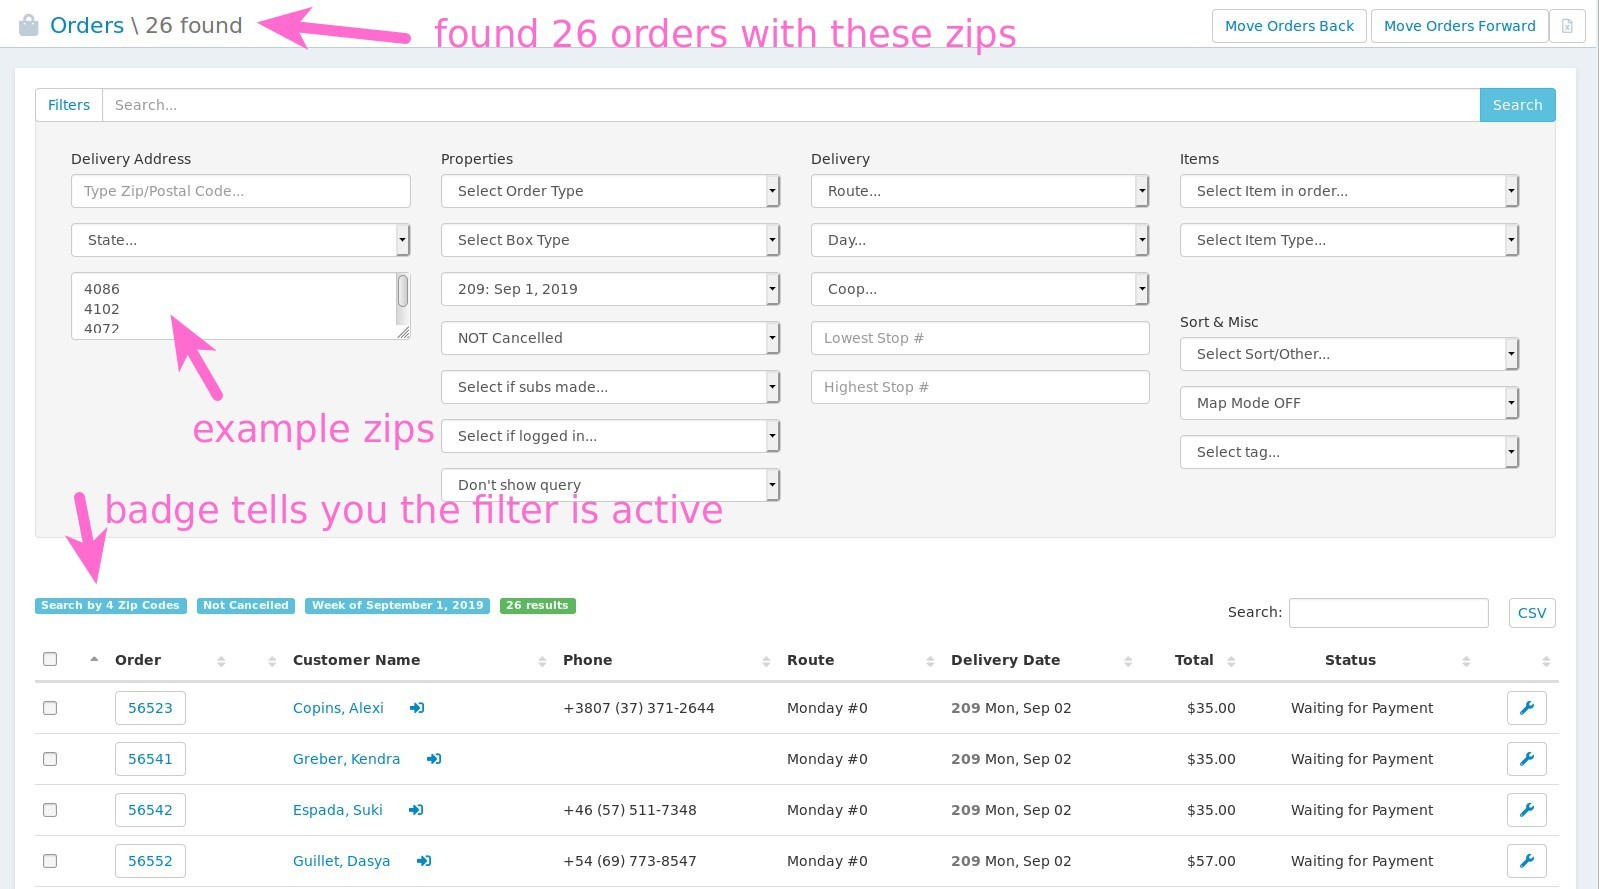1599x889 pixels.
Task: Open the Map Mode OFF dropdown
Action: pos(1349,403)
